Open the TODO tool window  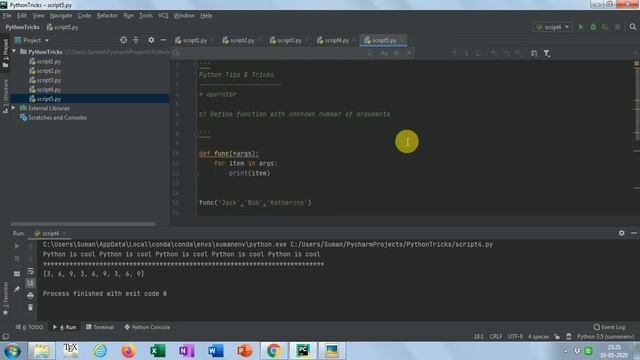coord(30,327)
